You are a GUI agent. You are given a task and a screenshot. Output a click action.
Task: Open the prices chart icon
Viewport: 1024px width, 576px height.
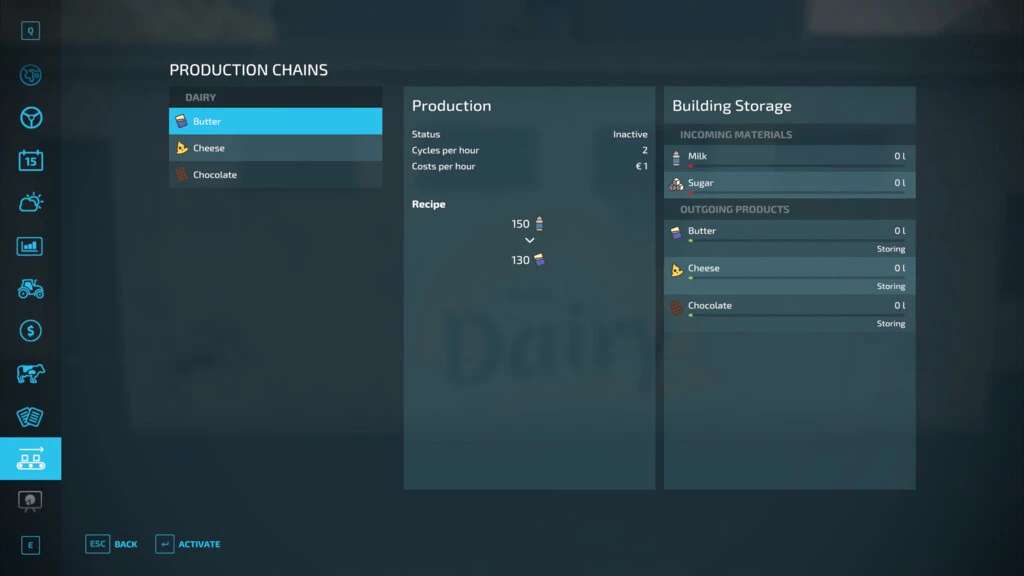tap(30, 246)
